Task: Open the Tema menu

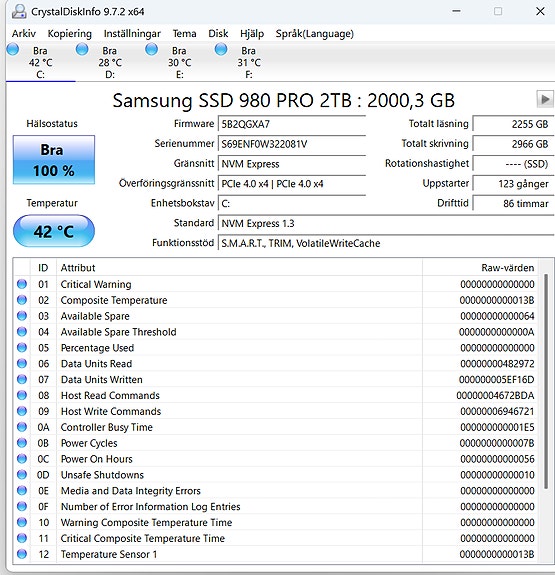Action: pyautogui.click(x=185, y=34)
